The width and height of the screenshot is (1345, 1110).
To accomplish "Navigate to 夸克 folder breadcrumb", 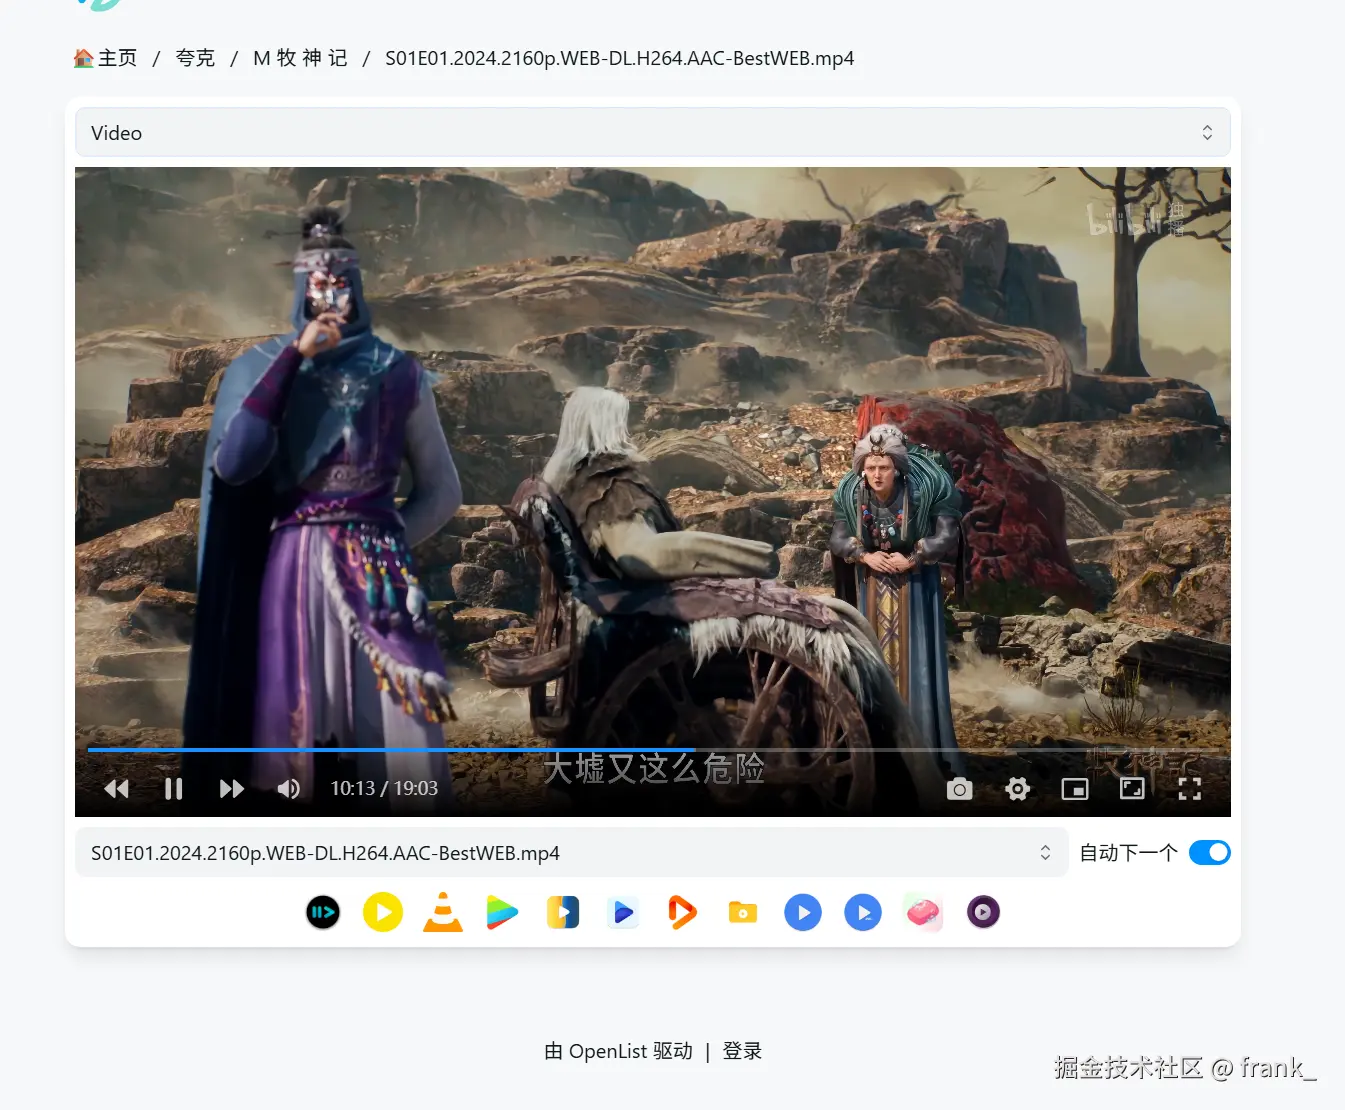I will click(195, 58).
